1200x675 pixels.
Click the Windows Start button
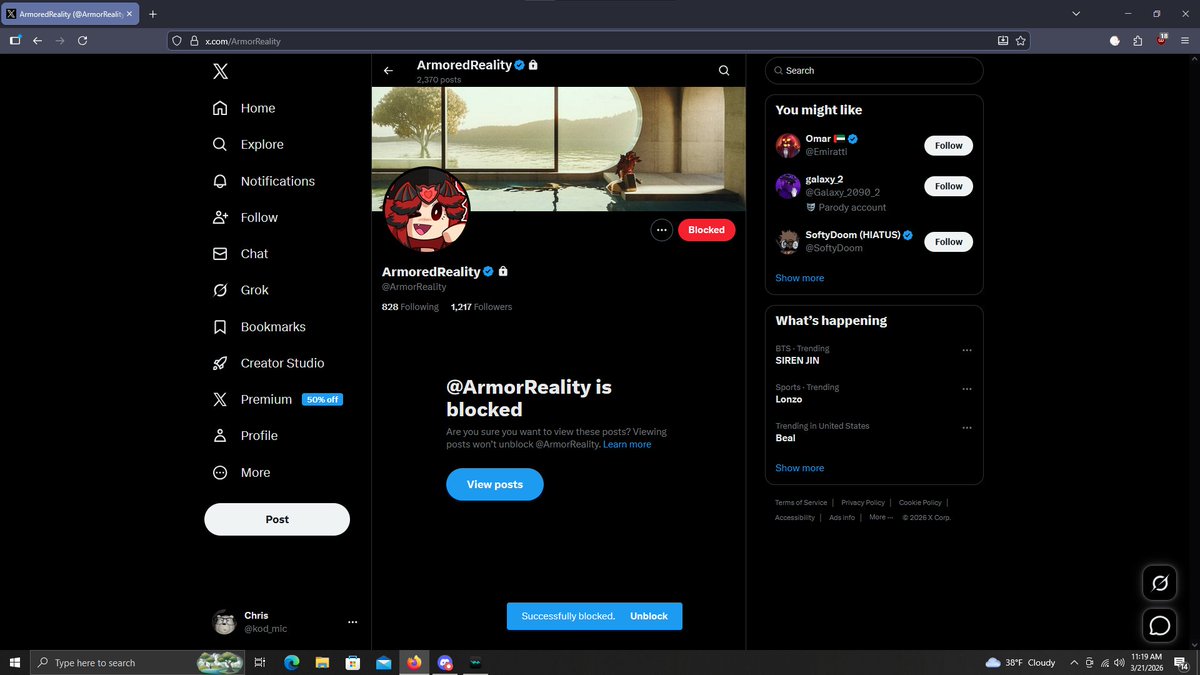[15, 662]
